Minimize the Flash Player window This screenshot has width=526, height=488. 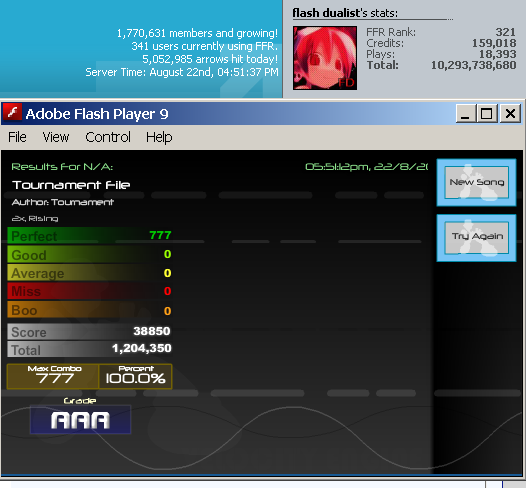point(465,113)
